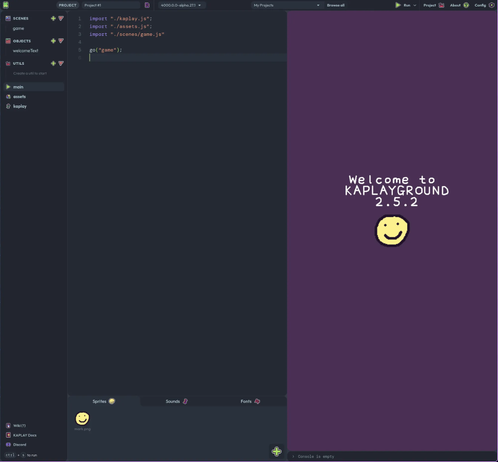Image resolution: width=498 pixels, height=462 pixels.
Task: Place cursor on code line go("game")
Action: pyautogui.click(x=106, y=50)
